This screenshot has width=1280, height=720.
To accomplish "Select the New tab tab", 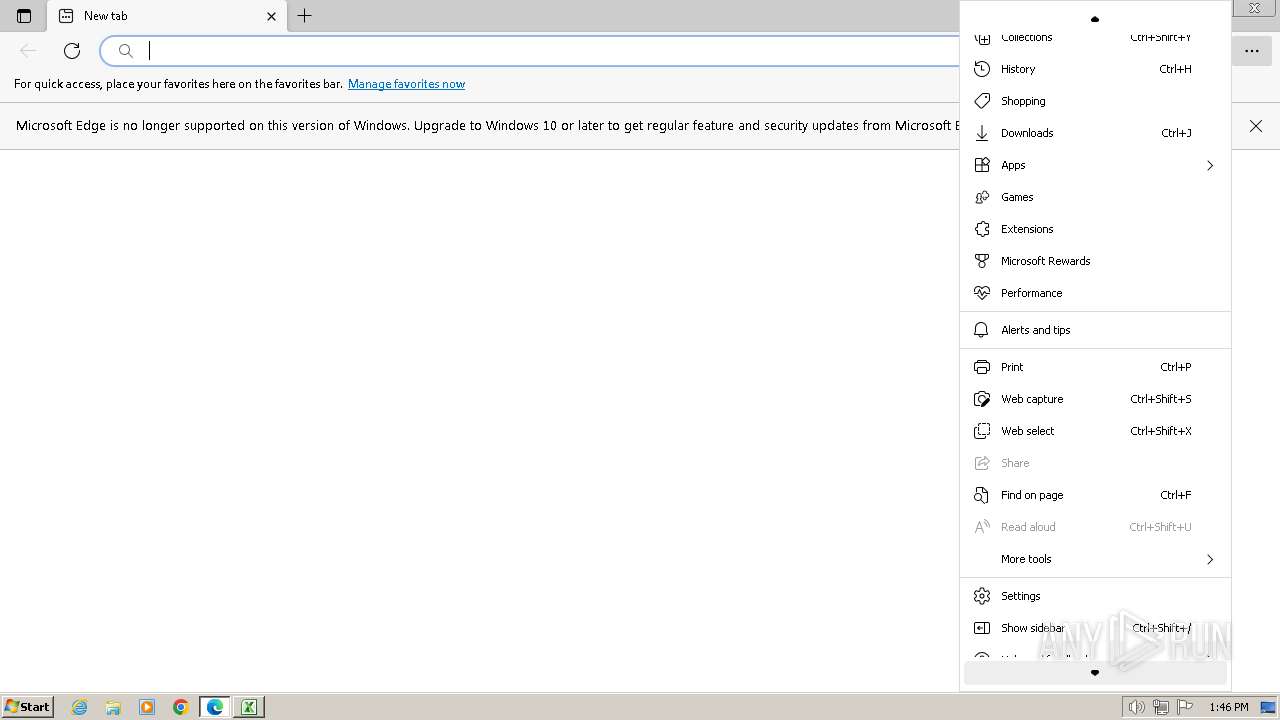I will tap(167, 16).
